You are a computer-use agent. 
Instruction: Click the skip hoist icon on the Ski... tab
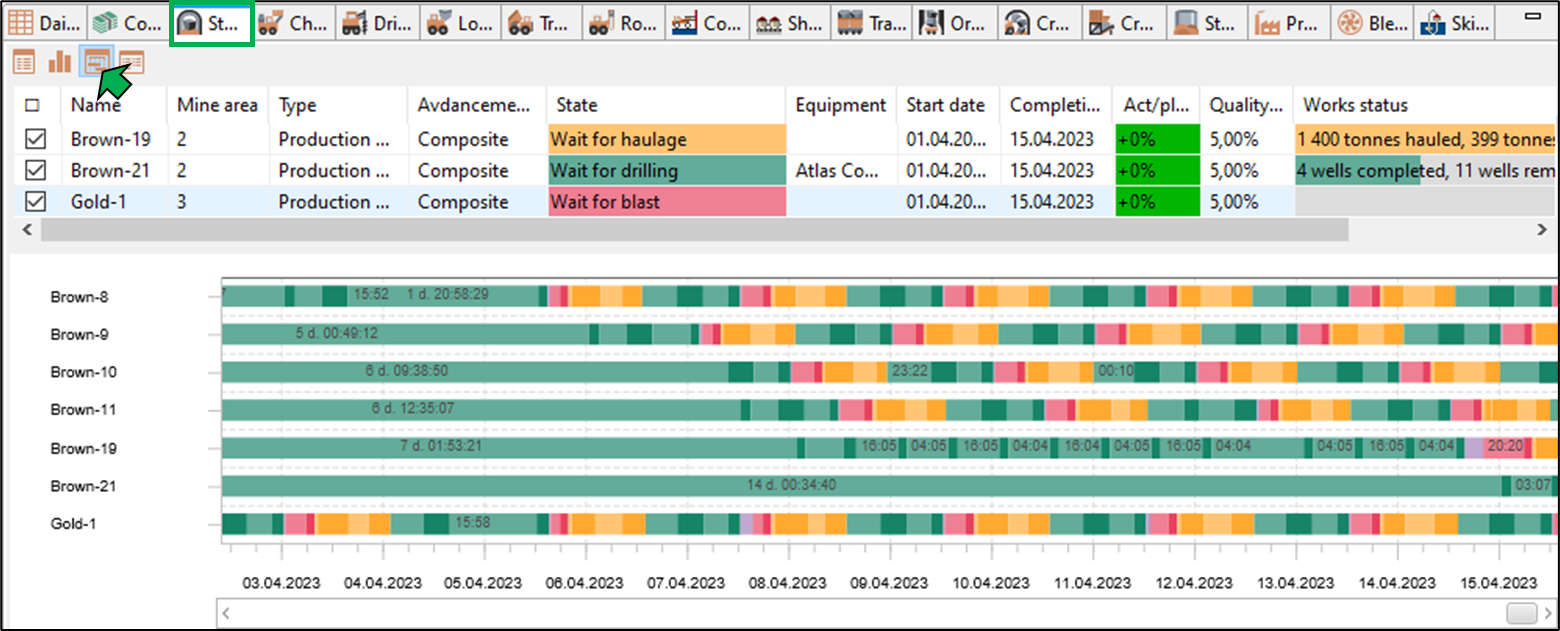1435,22
